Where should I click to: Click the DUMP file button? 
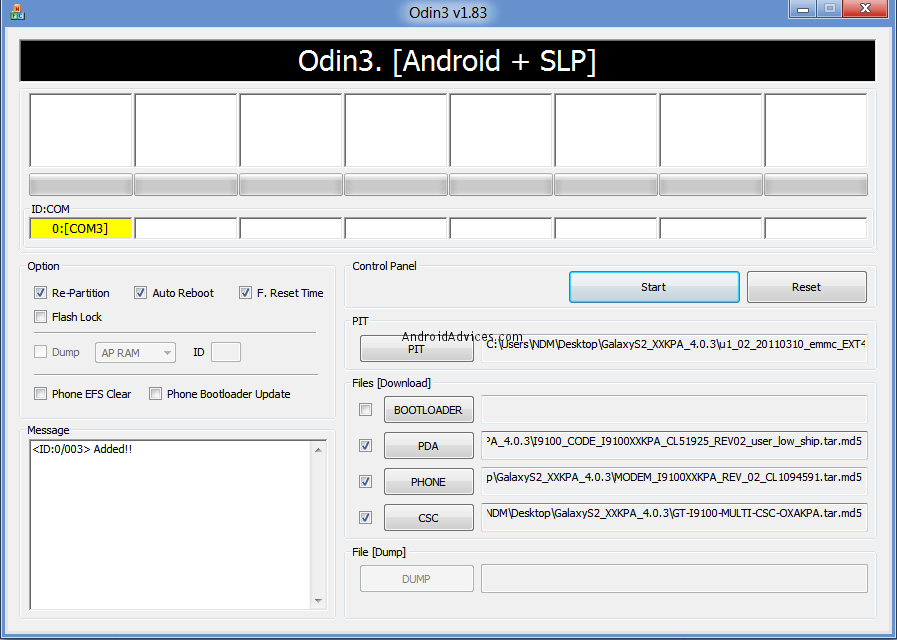pos(416,579)
